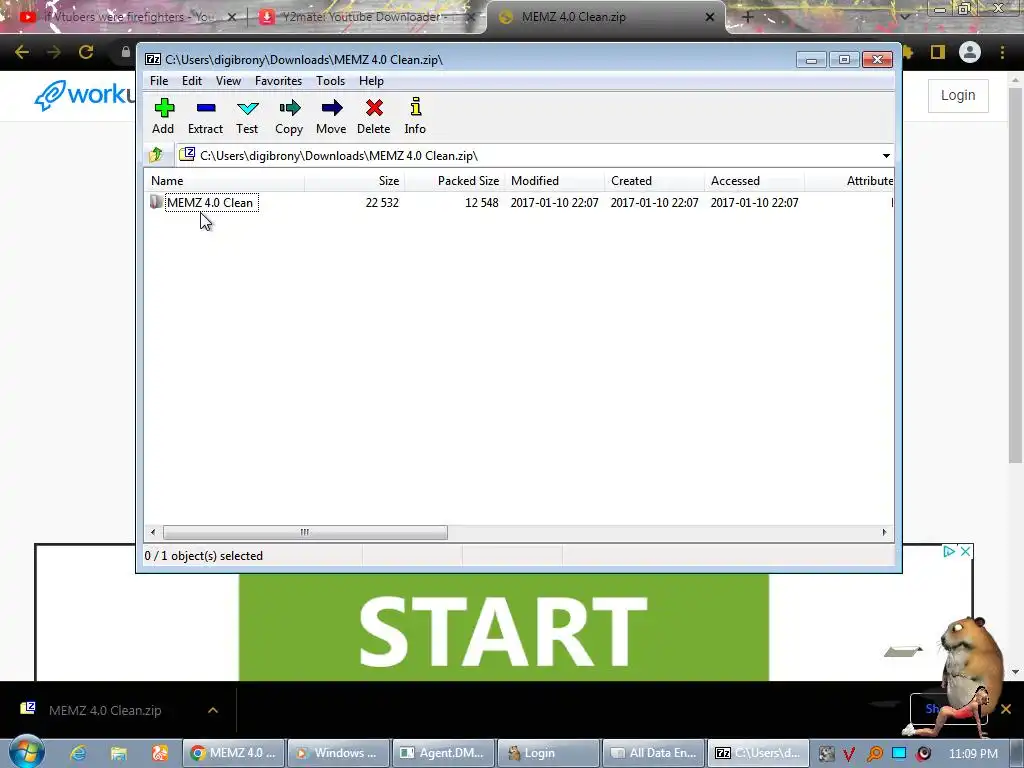
Task: Click the Add toolbar icon in 7-Zip
Action: 163,116
